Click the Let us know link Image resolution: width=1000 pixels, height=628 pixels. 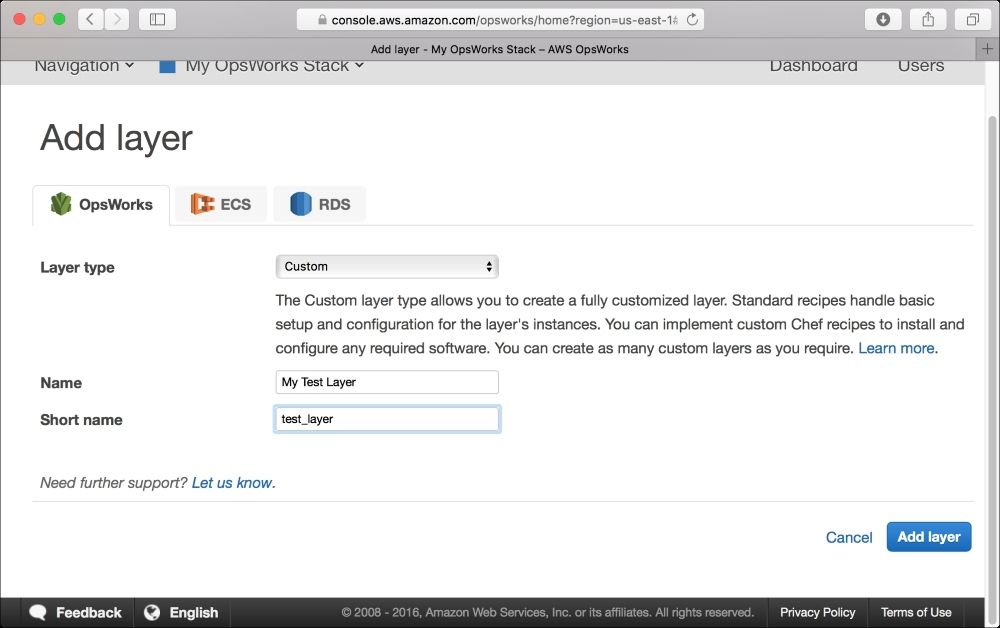(232, 483)
